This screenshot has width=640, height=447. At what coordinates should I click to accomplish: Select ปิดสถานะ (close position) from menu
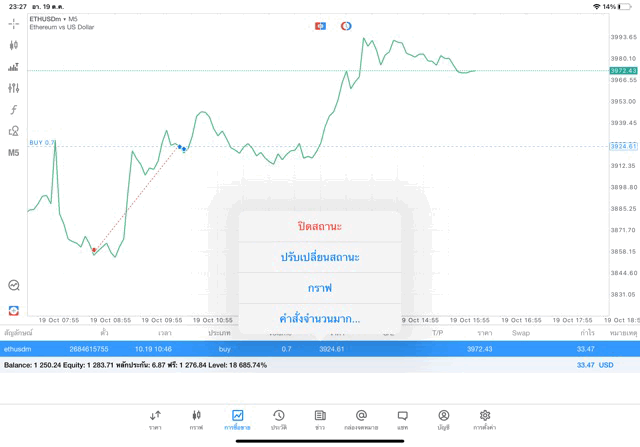320,226
